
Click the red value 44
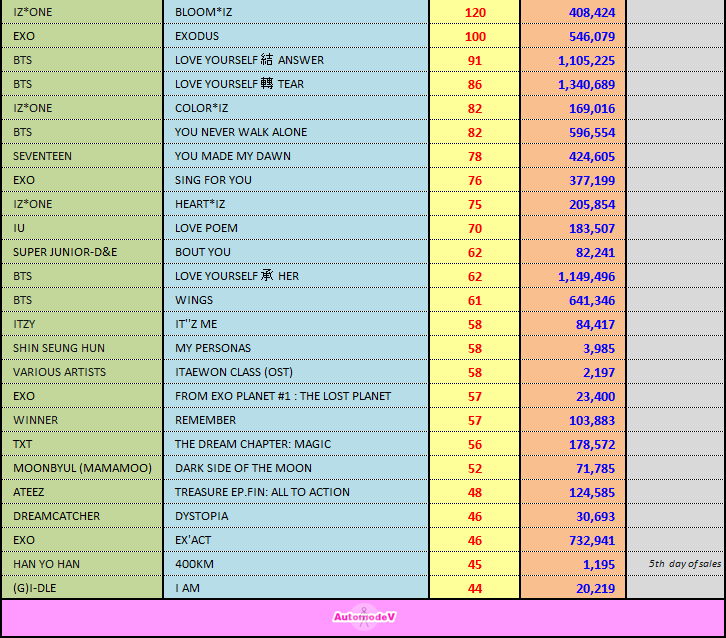[x=475, y=589]
